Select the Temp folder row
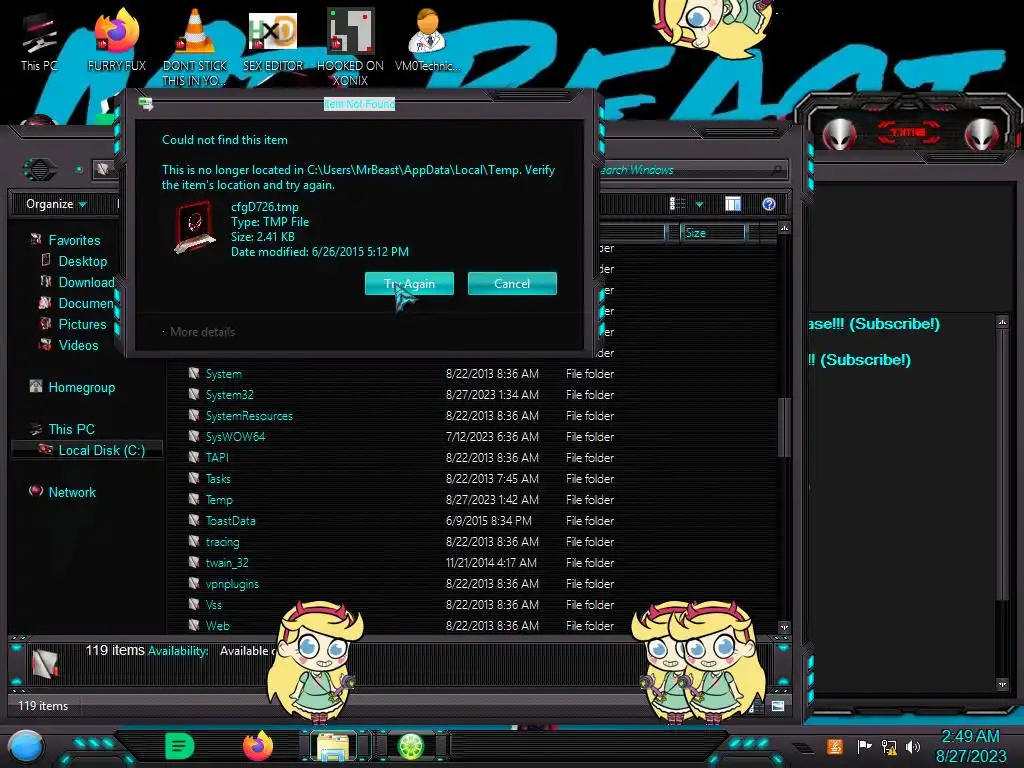 [472, 500]
